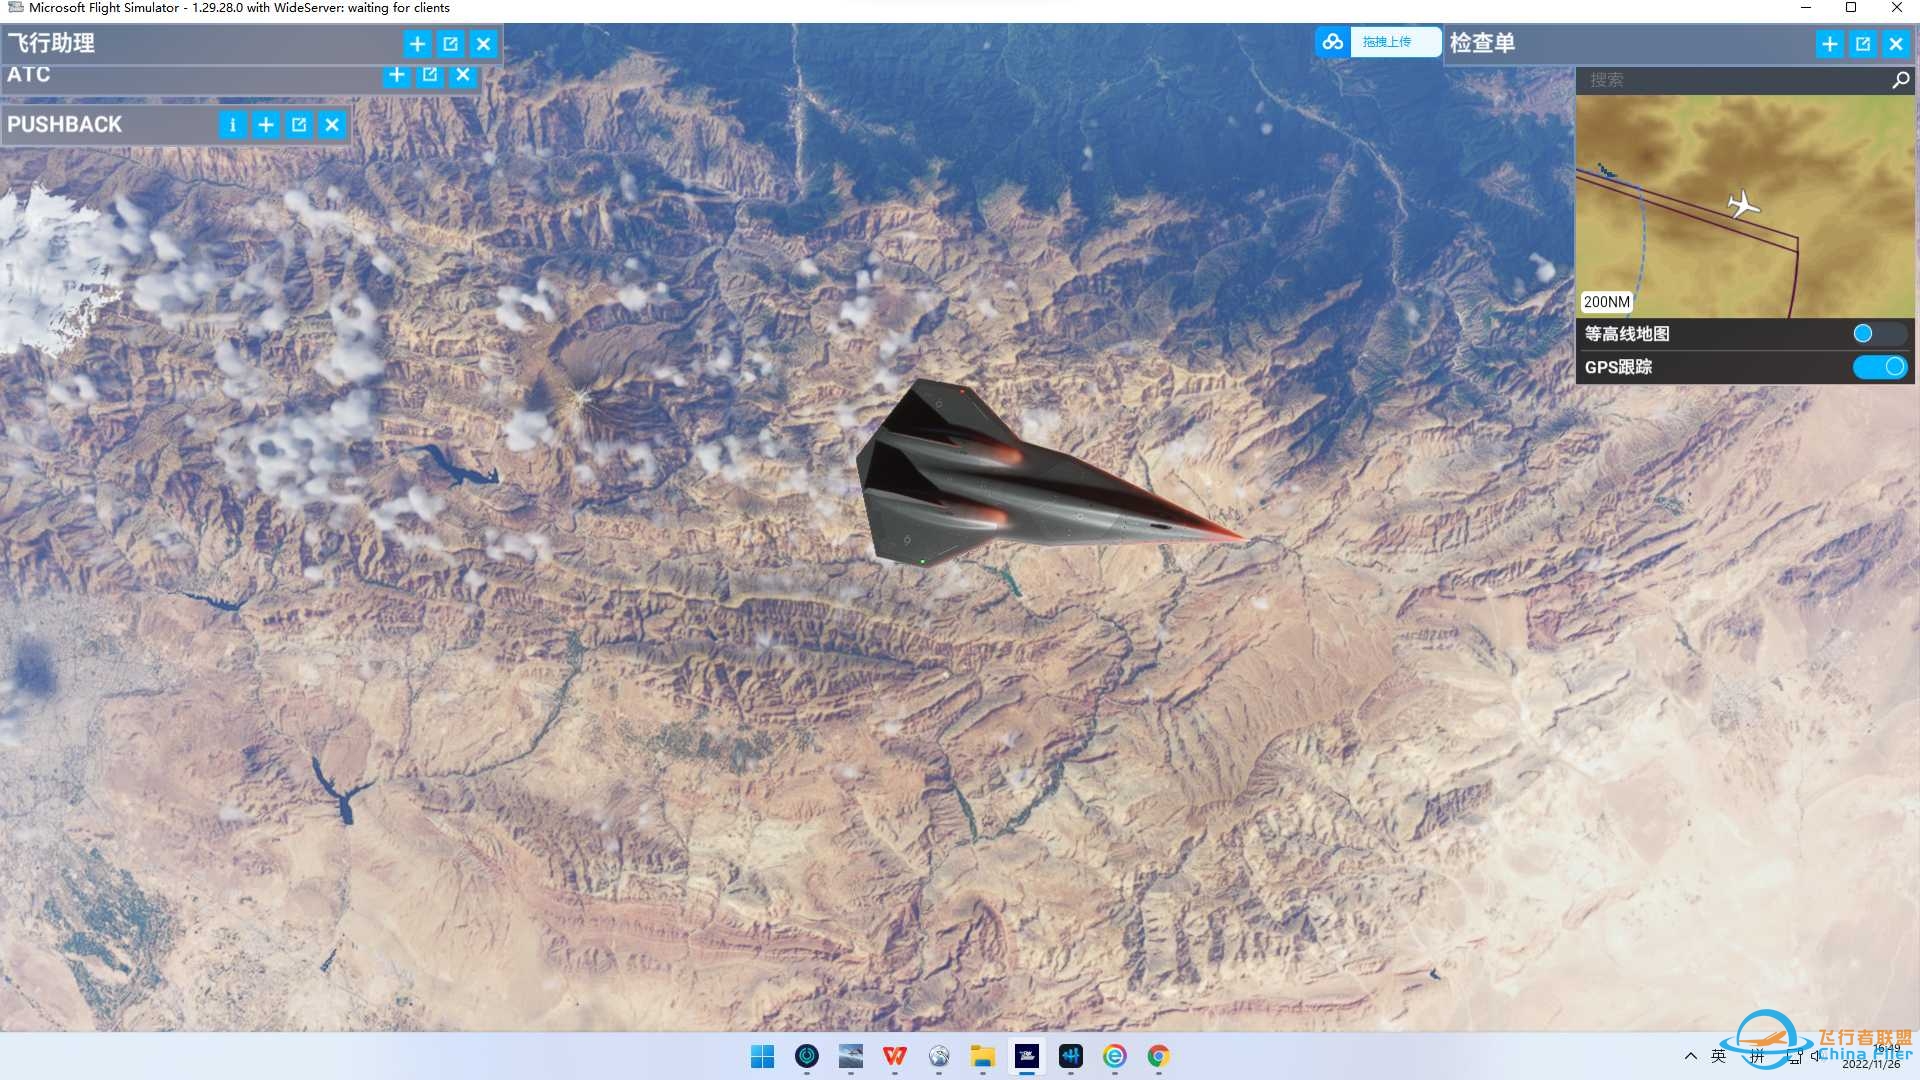Open Google Chrome from the taskbar
This screenshot has width=1920, height=1080.
click(x=1158, y=1056)
